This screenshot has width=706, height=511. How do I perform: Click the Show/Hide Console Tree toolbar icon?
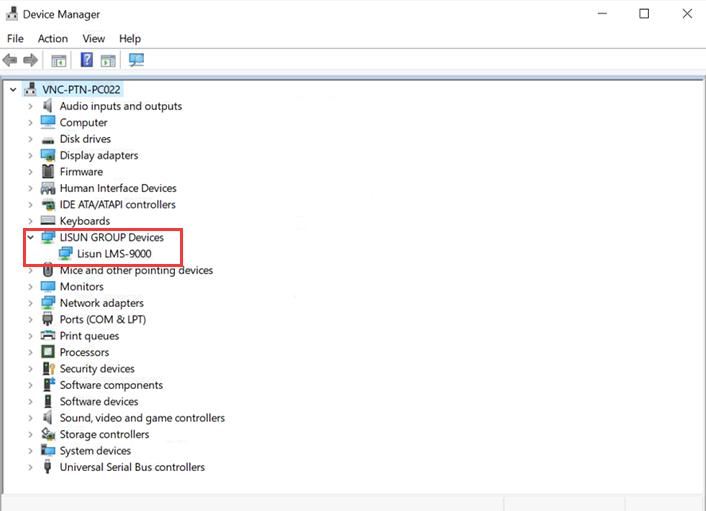[59, 60]
